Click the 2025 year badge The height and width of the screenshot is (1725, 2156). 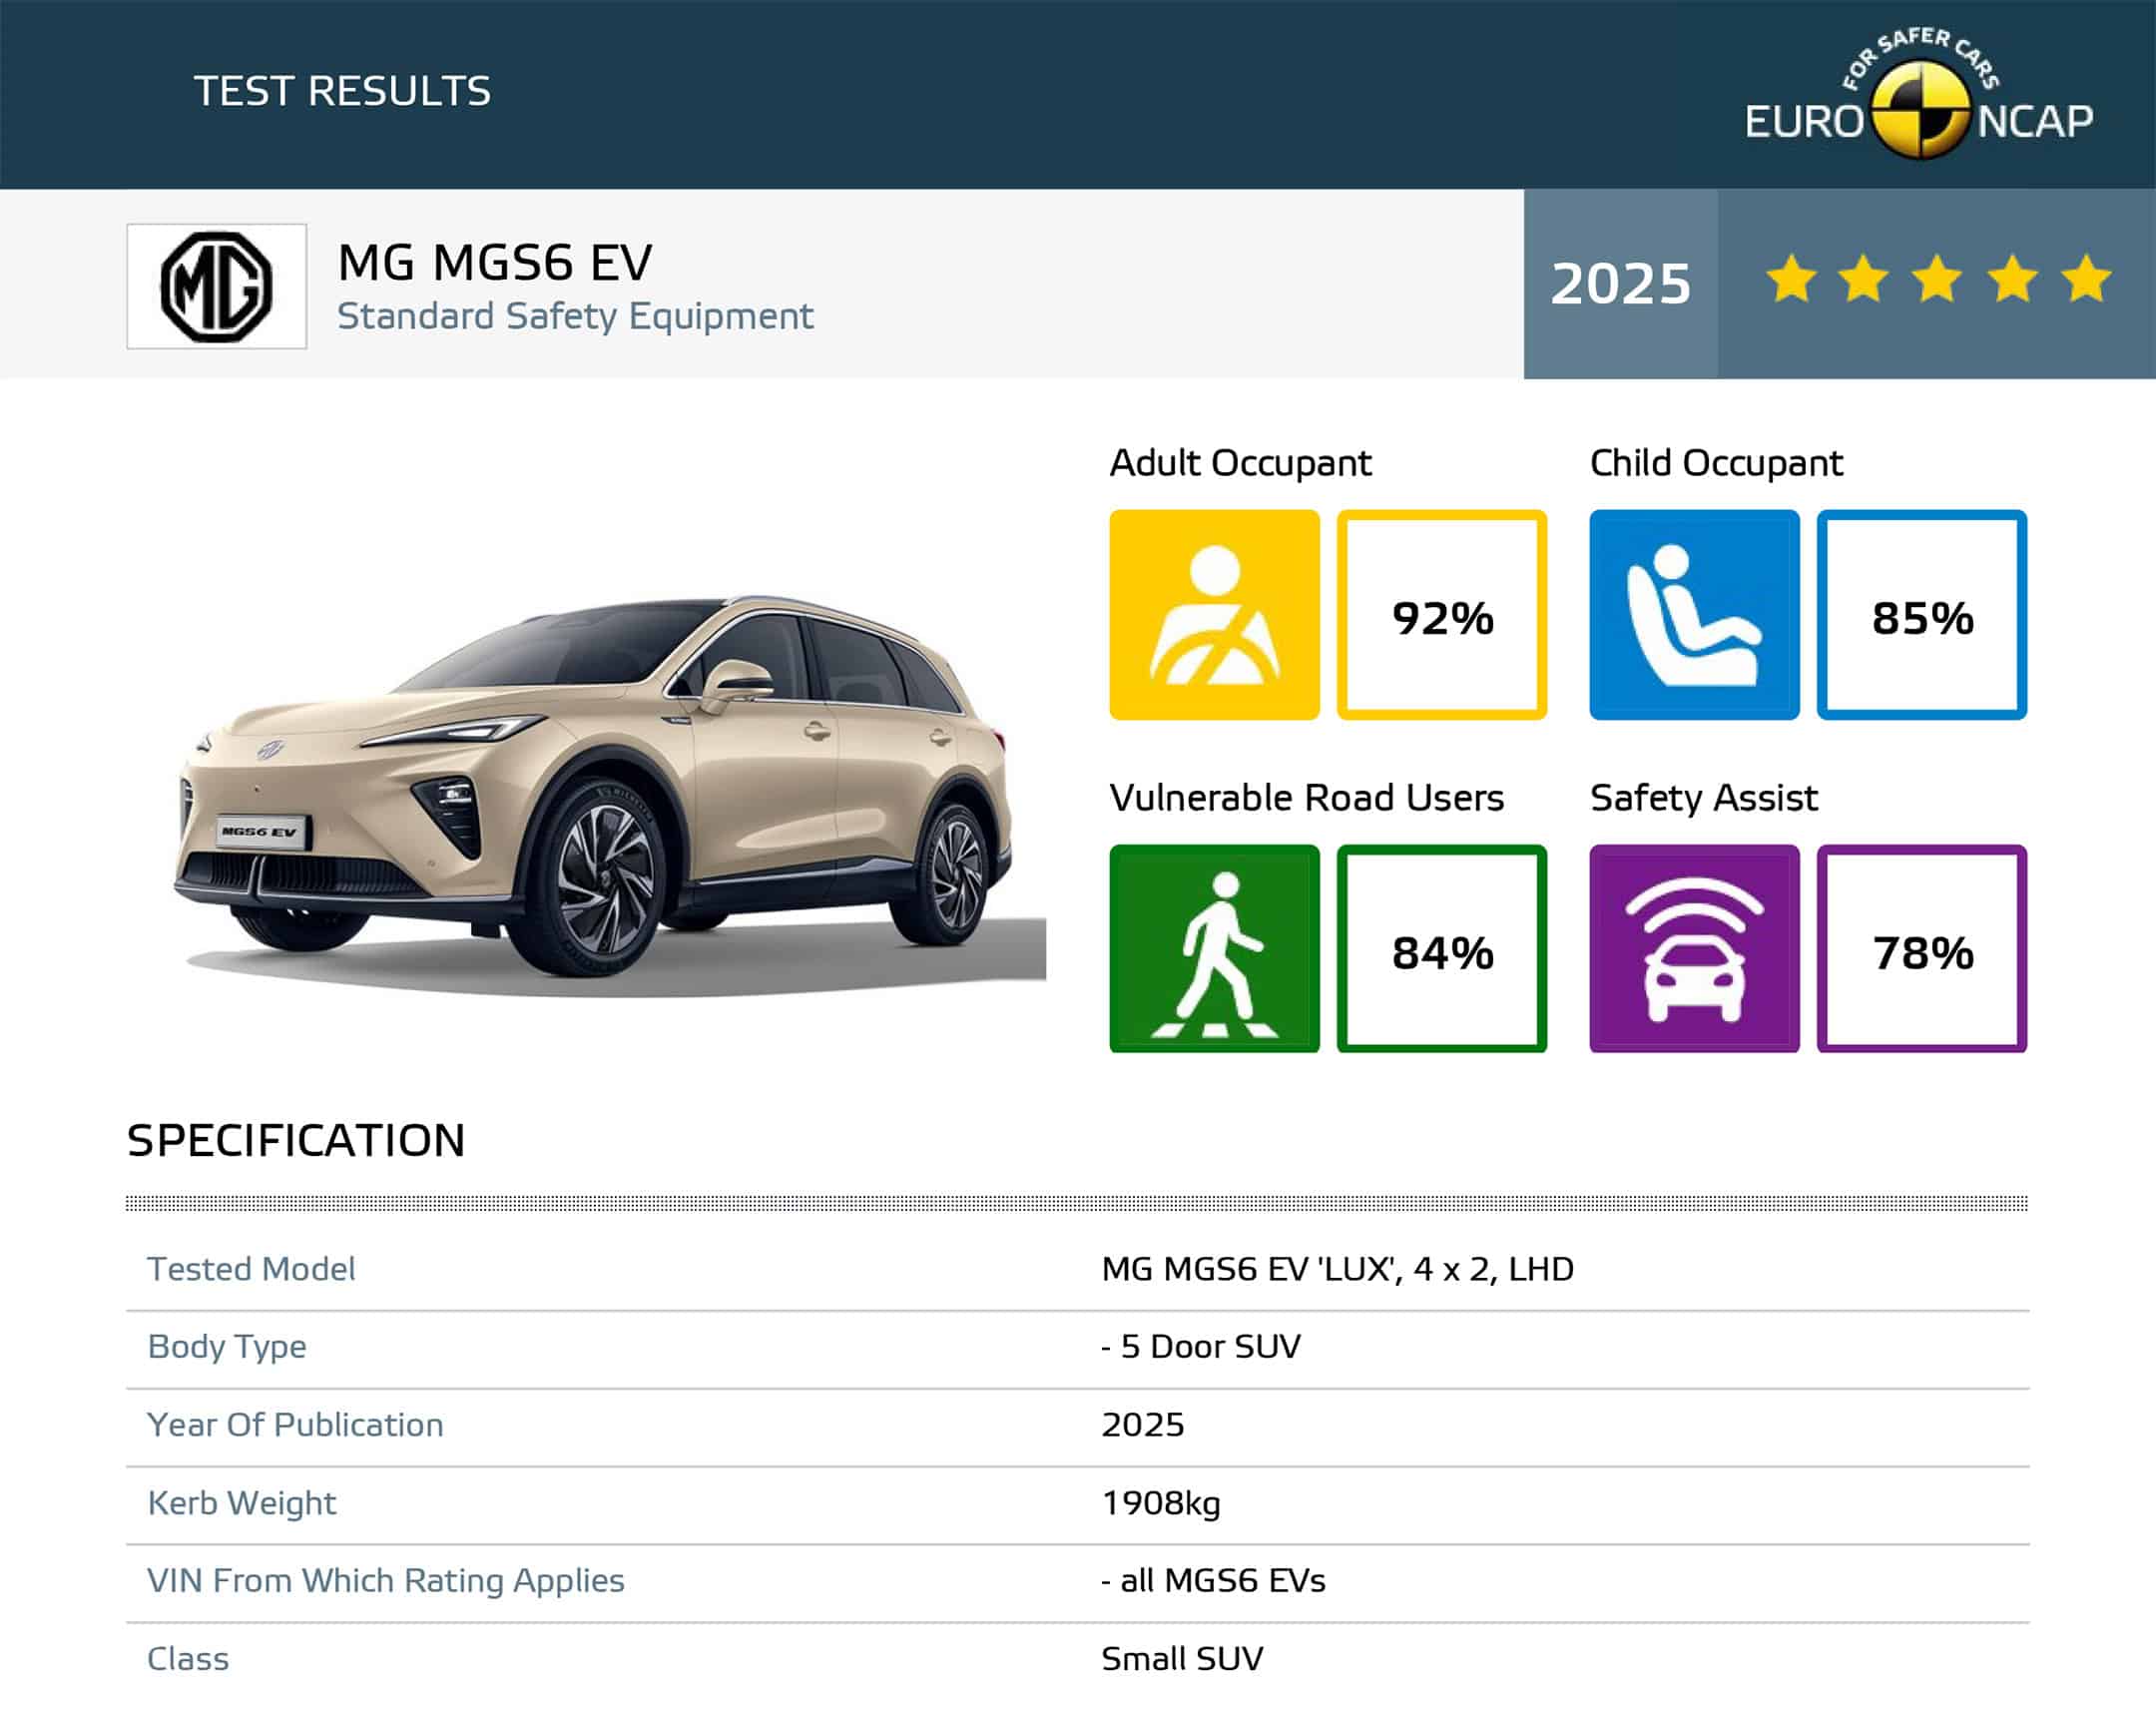pyautogui.click(x=1620, y=284)
